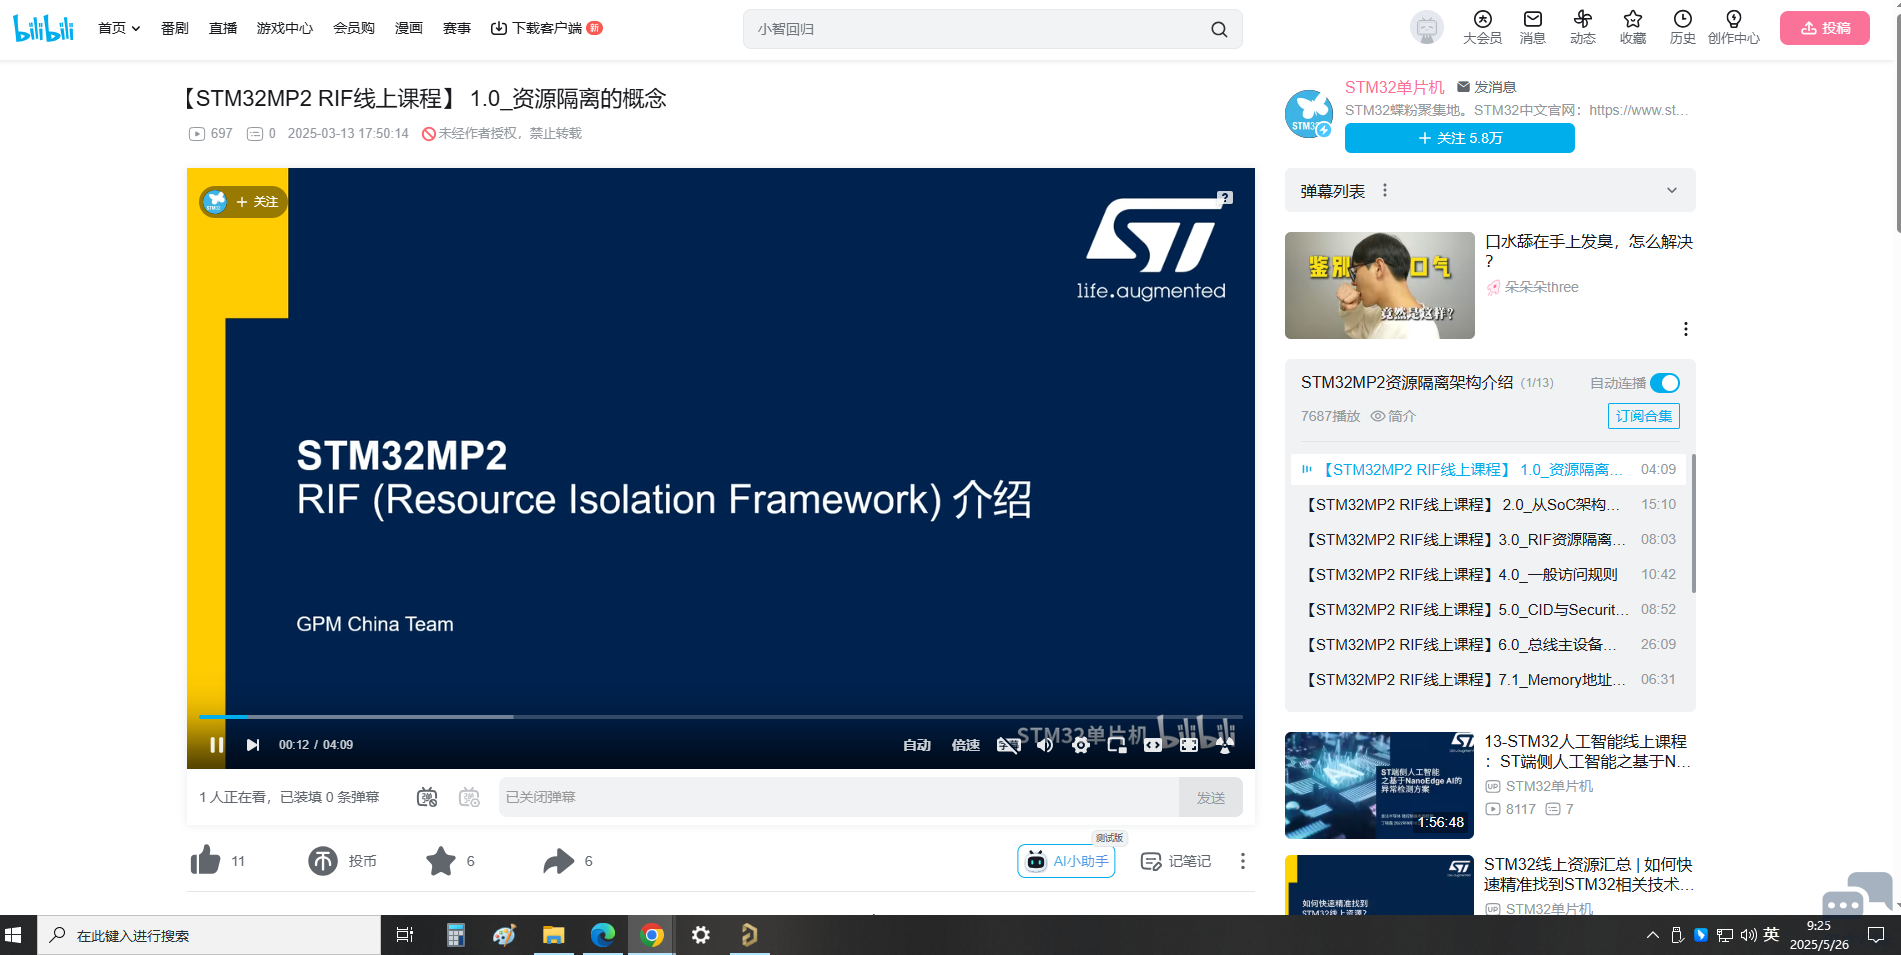Follow STM32单片机 with 关注 5.8万 button
Screen dimensions: 1901x955
1460,138
